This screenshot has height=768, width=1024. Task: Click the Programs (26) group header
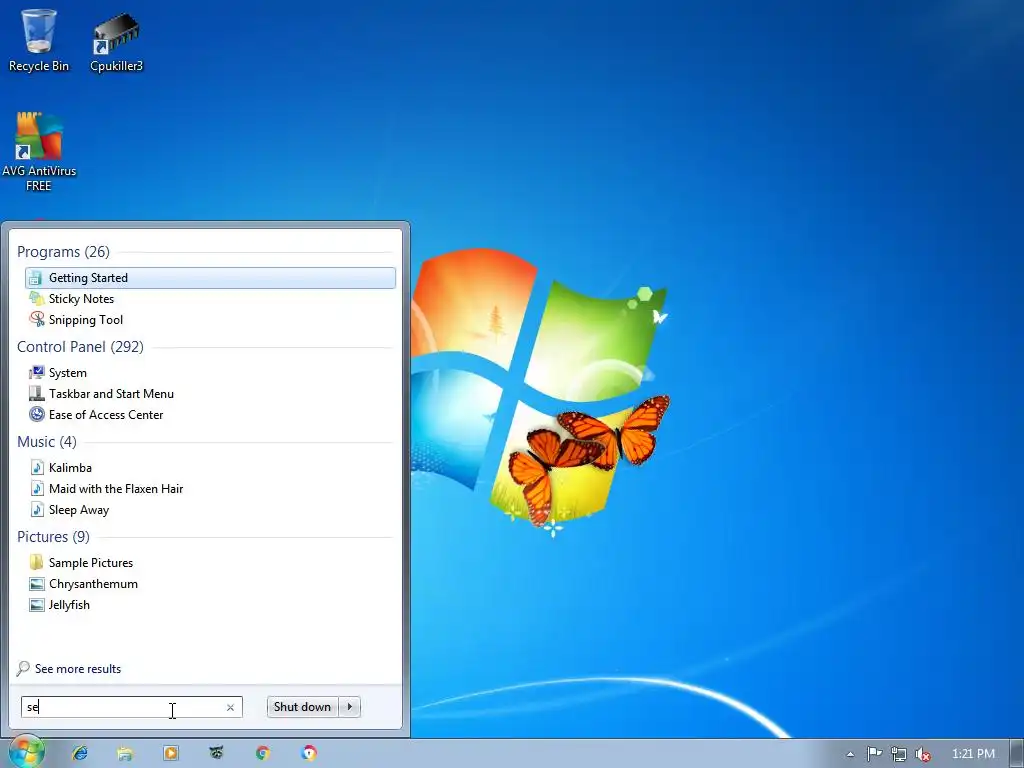(x=63, y=251)
